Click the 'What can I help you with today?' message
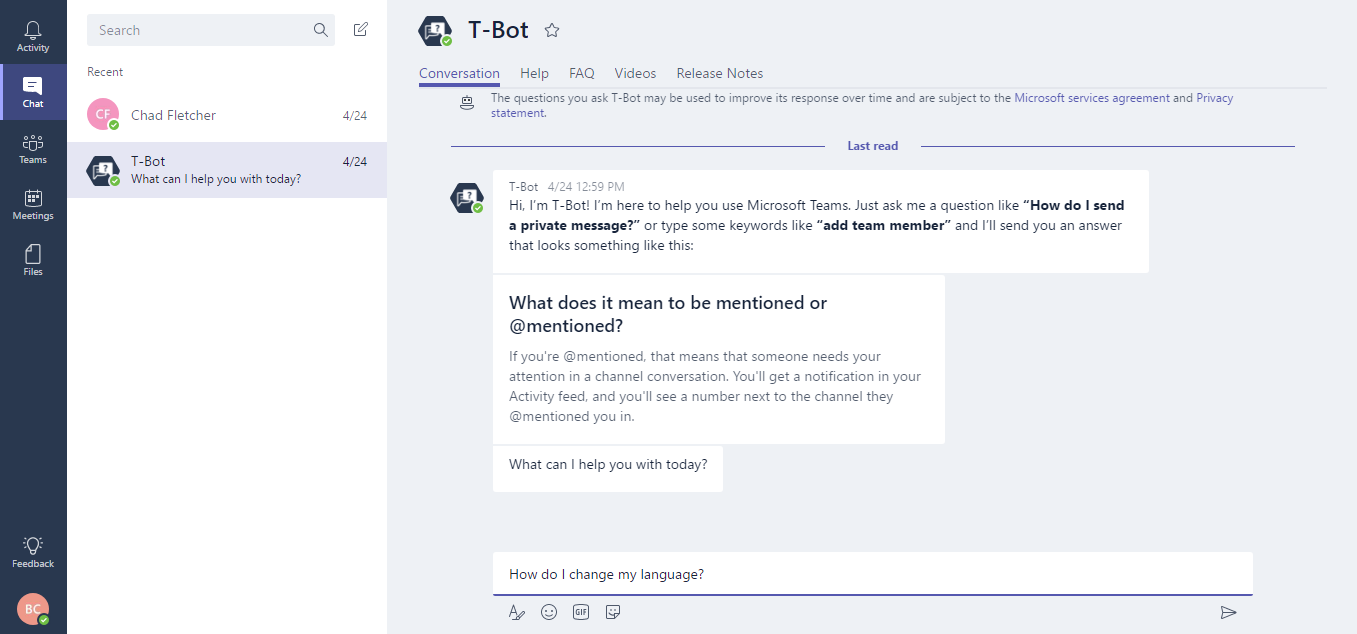Image resolution: width=1357 pixels, height=634 pixels. click(x=608, y=468)
